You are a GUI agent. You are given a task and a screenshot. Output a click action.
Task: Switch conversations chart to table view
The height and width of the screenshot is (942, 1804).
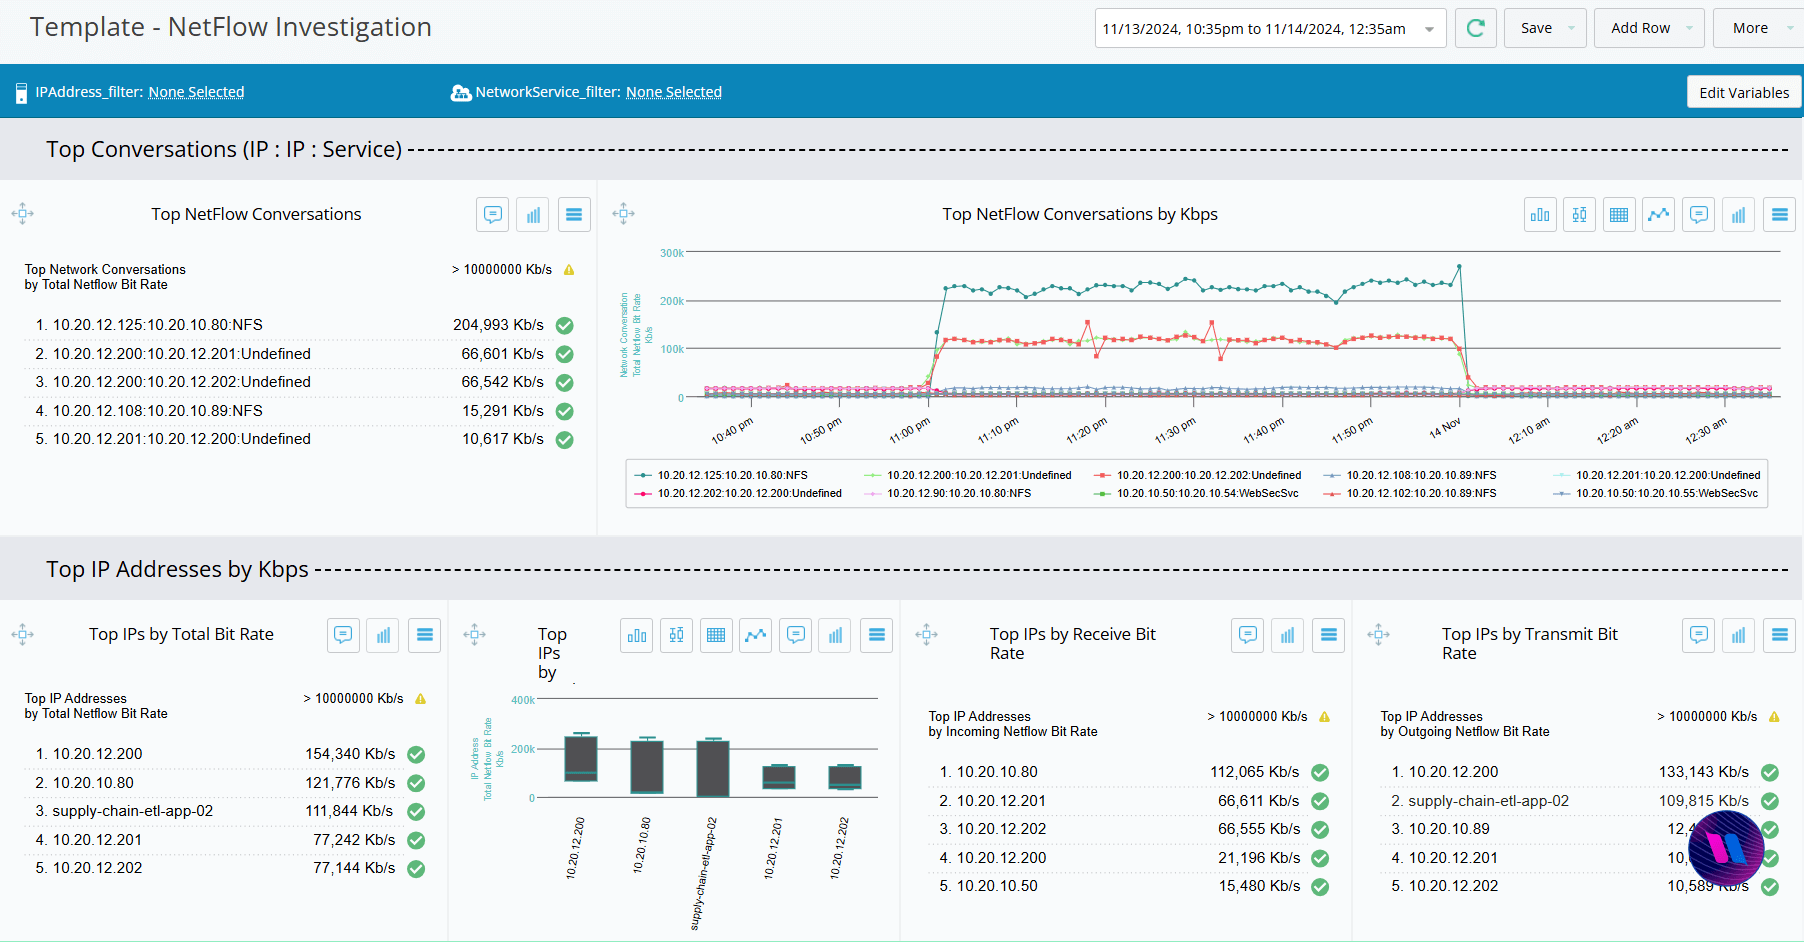(x=1619, y=215)
